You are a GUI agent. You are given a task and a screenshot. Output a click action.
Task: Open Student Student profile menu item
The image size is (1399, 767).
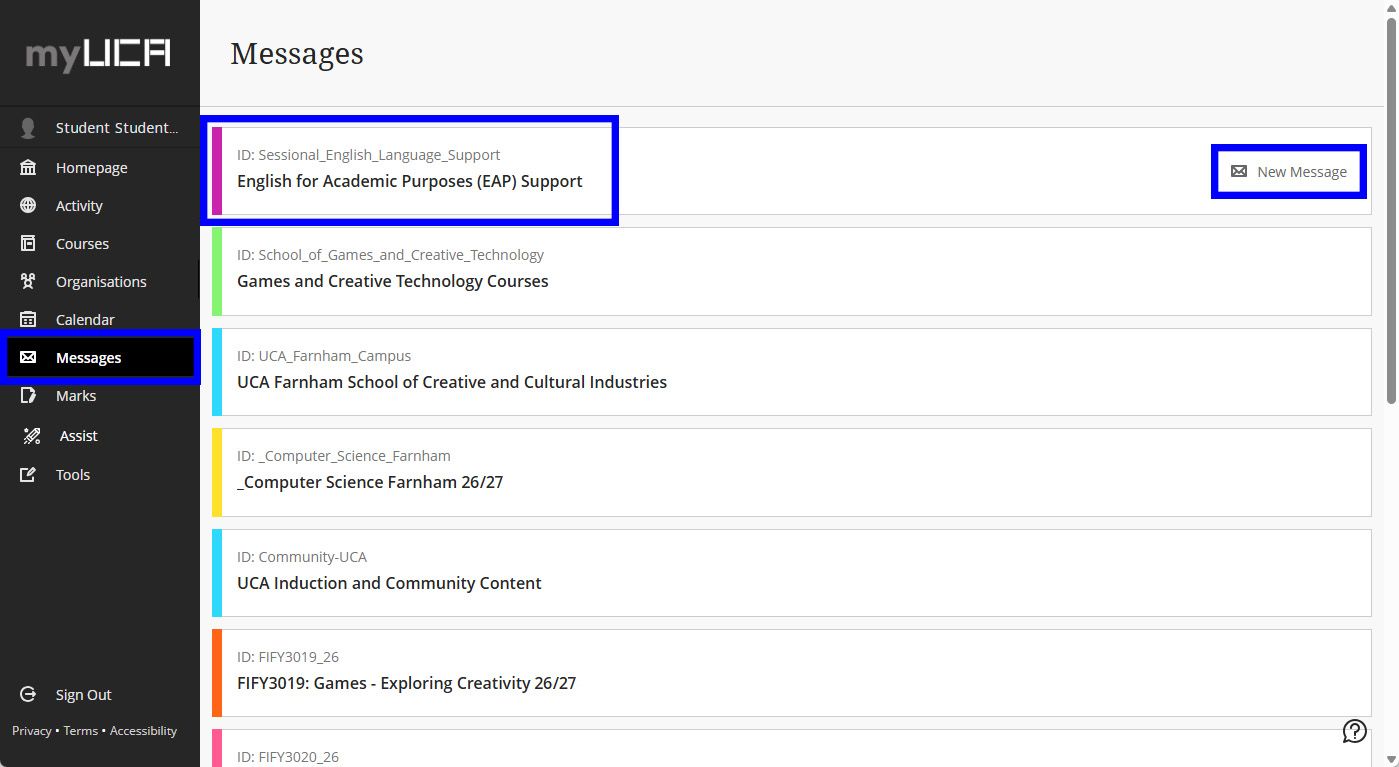(100, 128)
